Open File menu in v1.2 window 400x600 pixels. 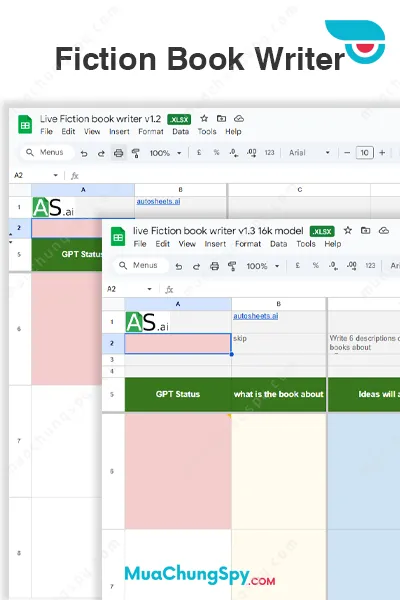pos(47,131)
